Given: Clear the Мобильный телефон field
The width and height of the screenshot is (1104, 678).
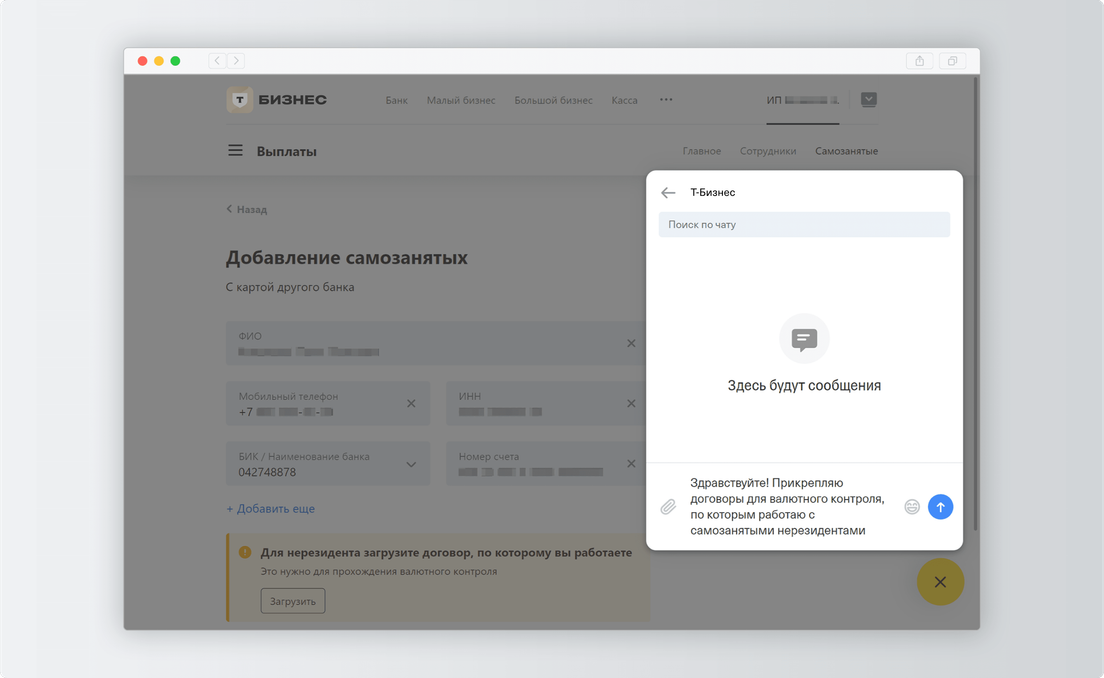Looking at the screenshot, I should [411, 403].
